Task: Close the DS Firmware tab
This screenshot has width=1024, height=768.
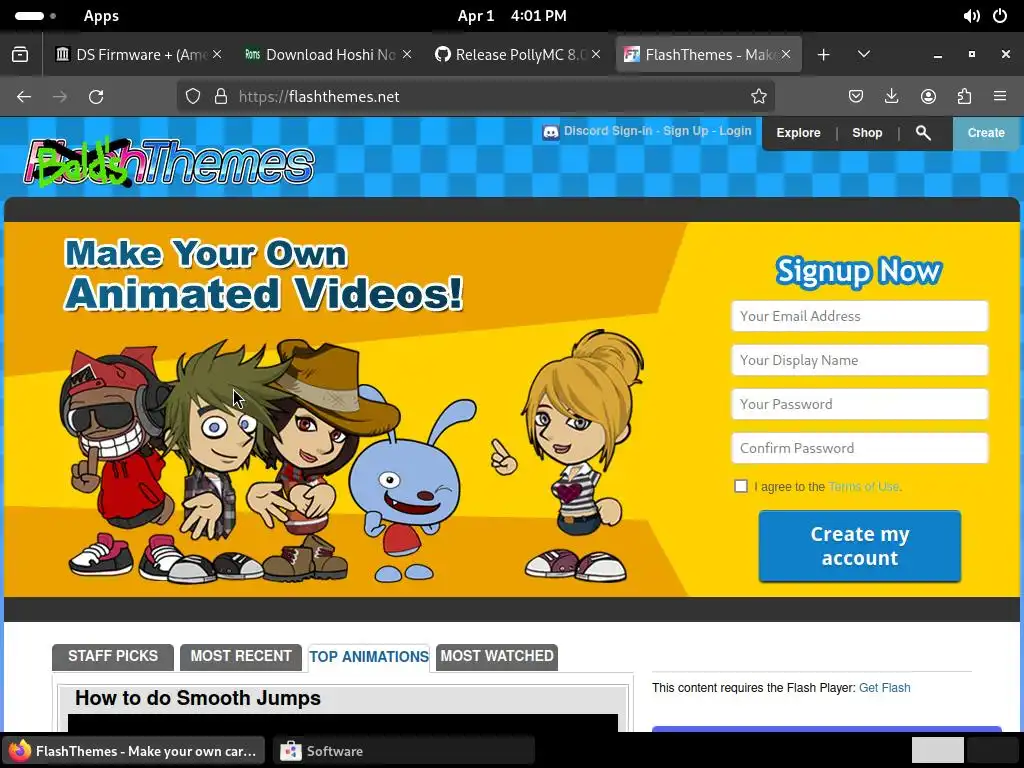Action: pyautogui.click(x=217, y=55)
